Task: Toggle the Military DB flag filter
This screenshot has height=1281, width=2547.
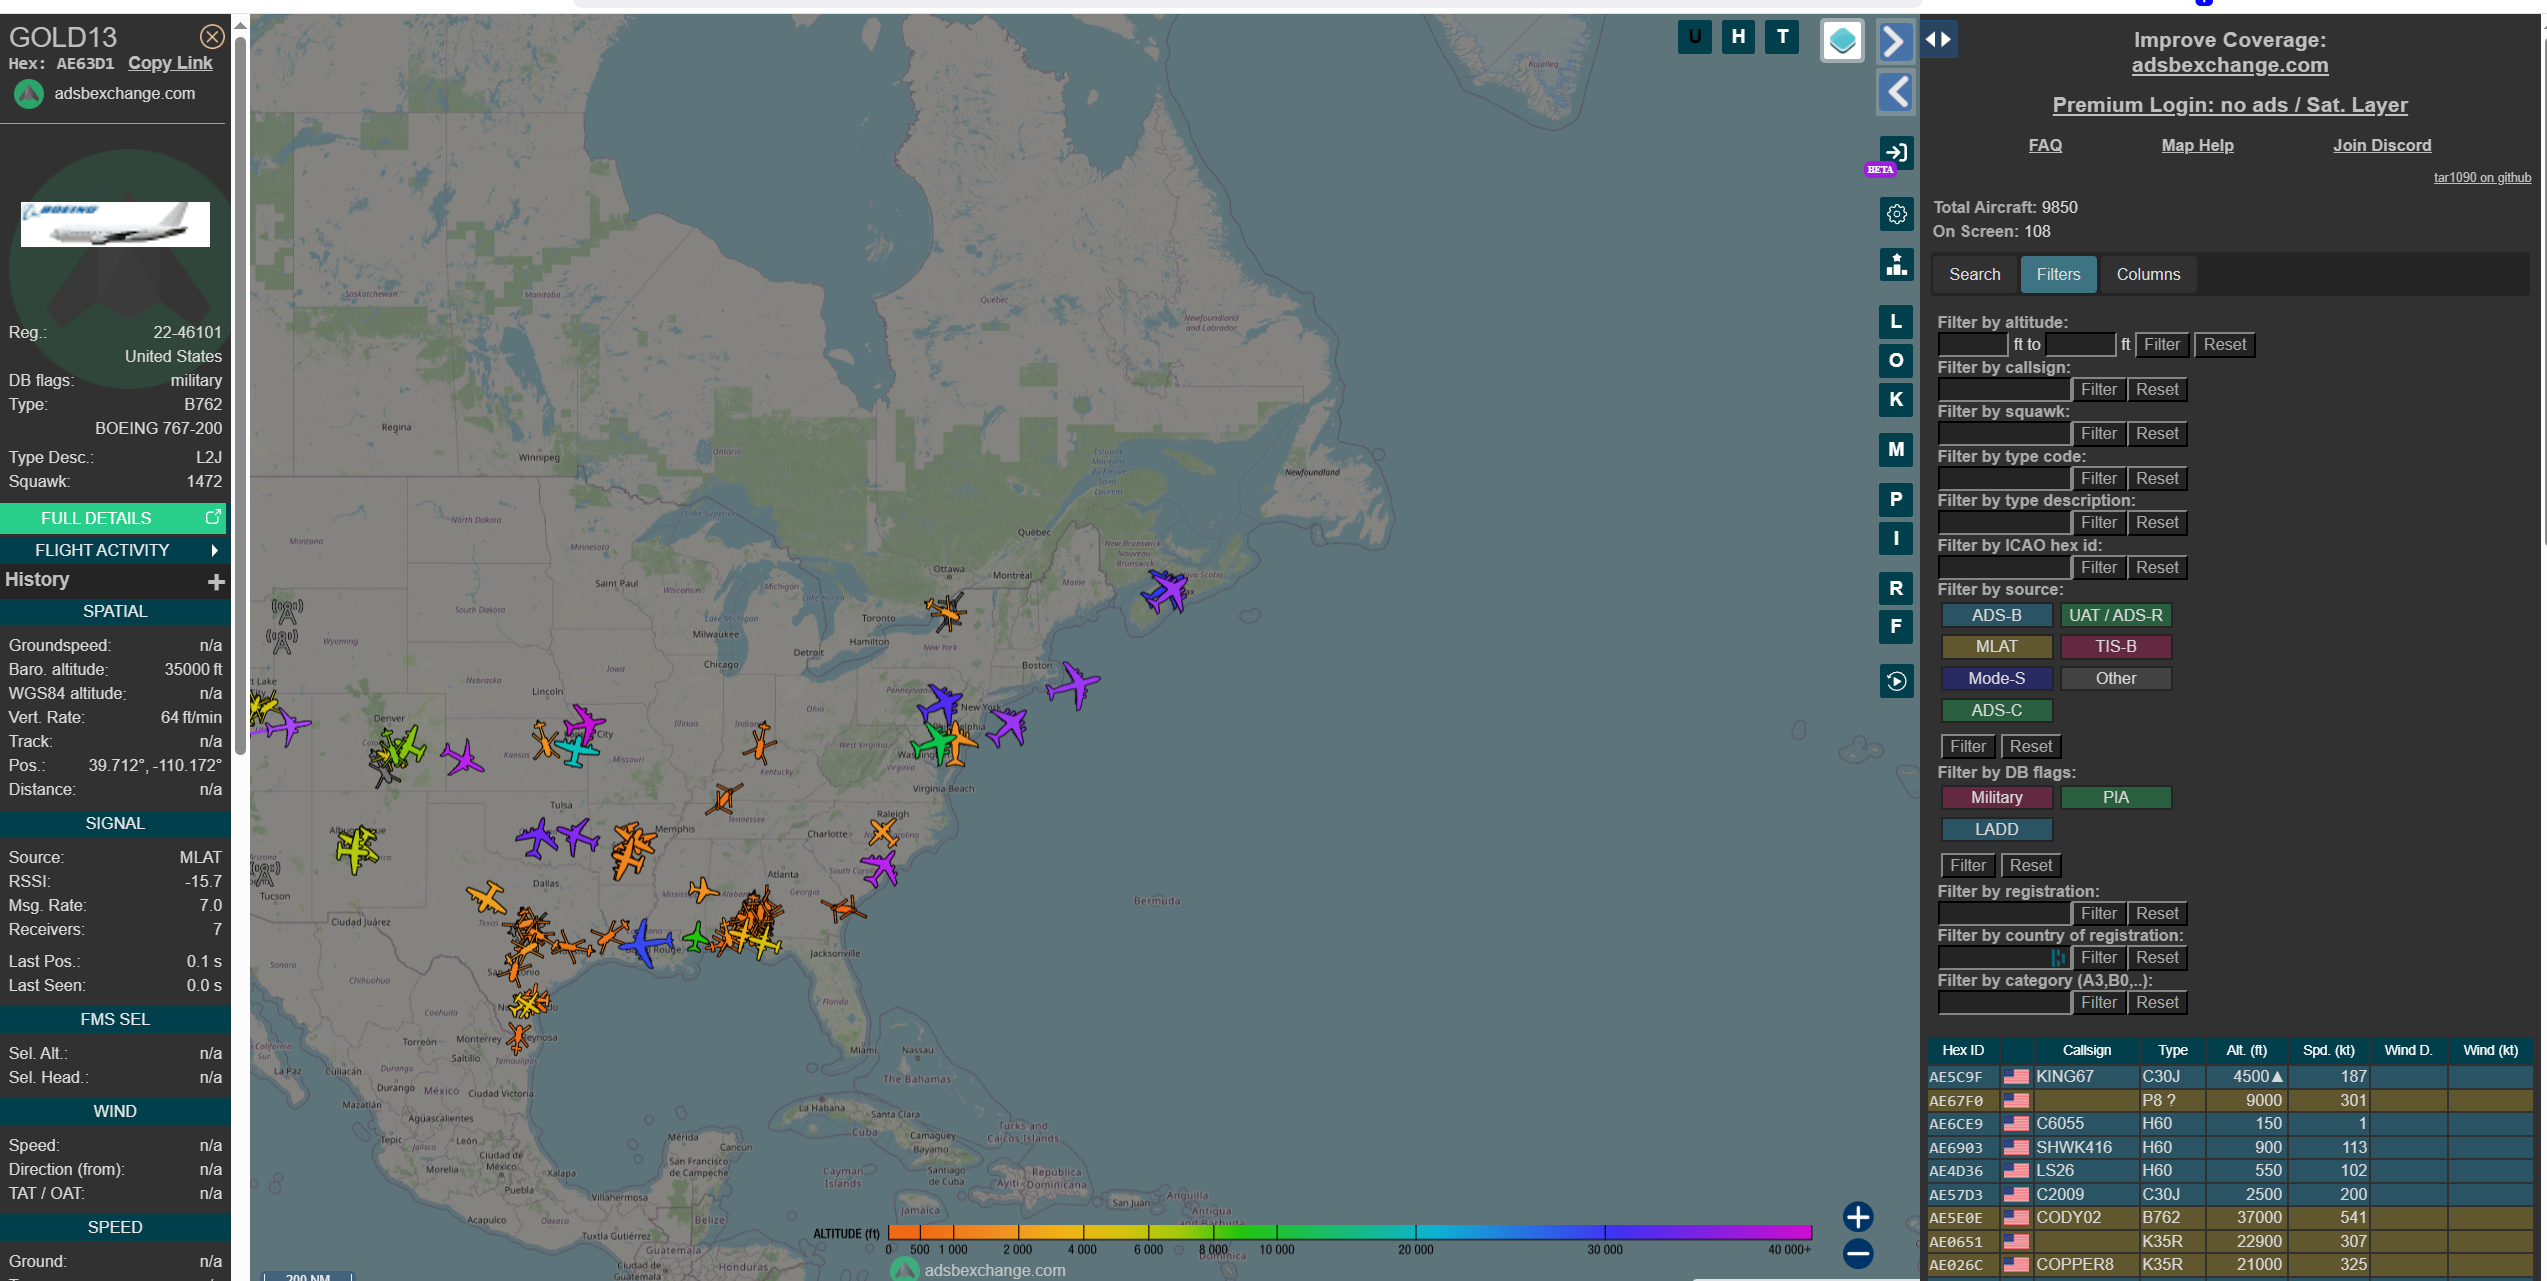Action: click(x=1996, y=798)
